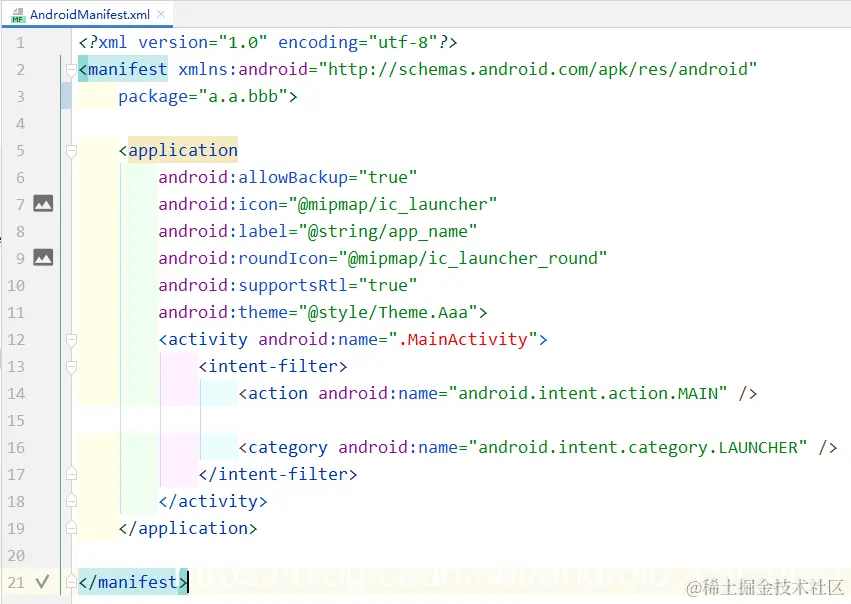851x604 pixels.
Task: Click line number 15 in the gutter
Action: (16, 421)
